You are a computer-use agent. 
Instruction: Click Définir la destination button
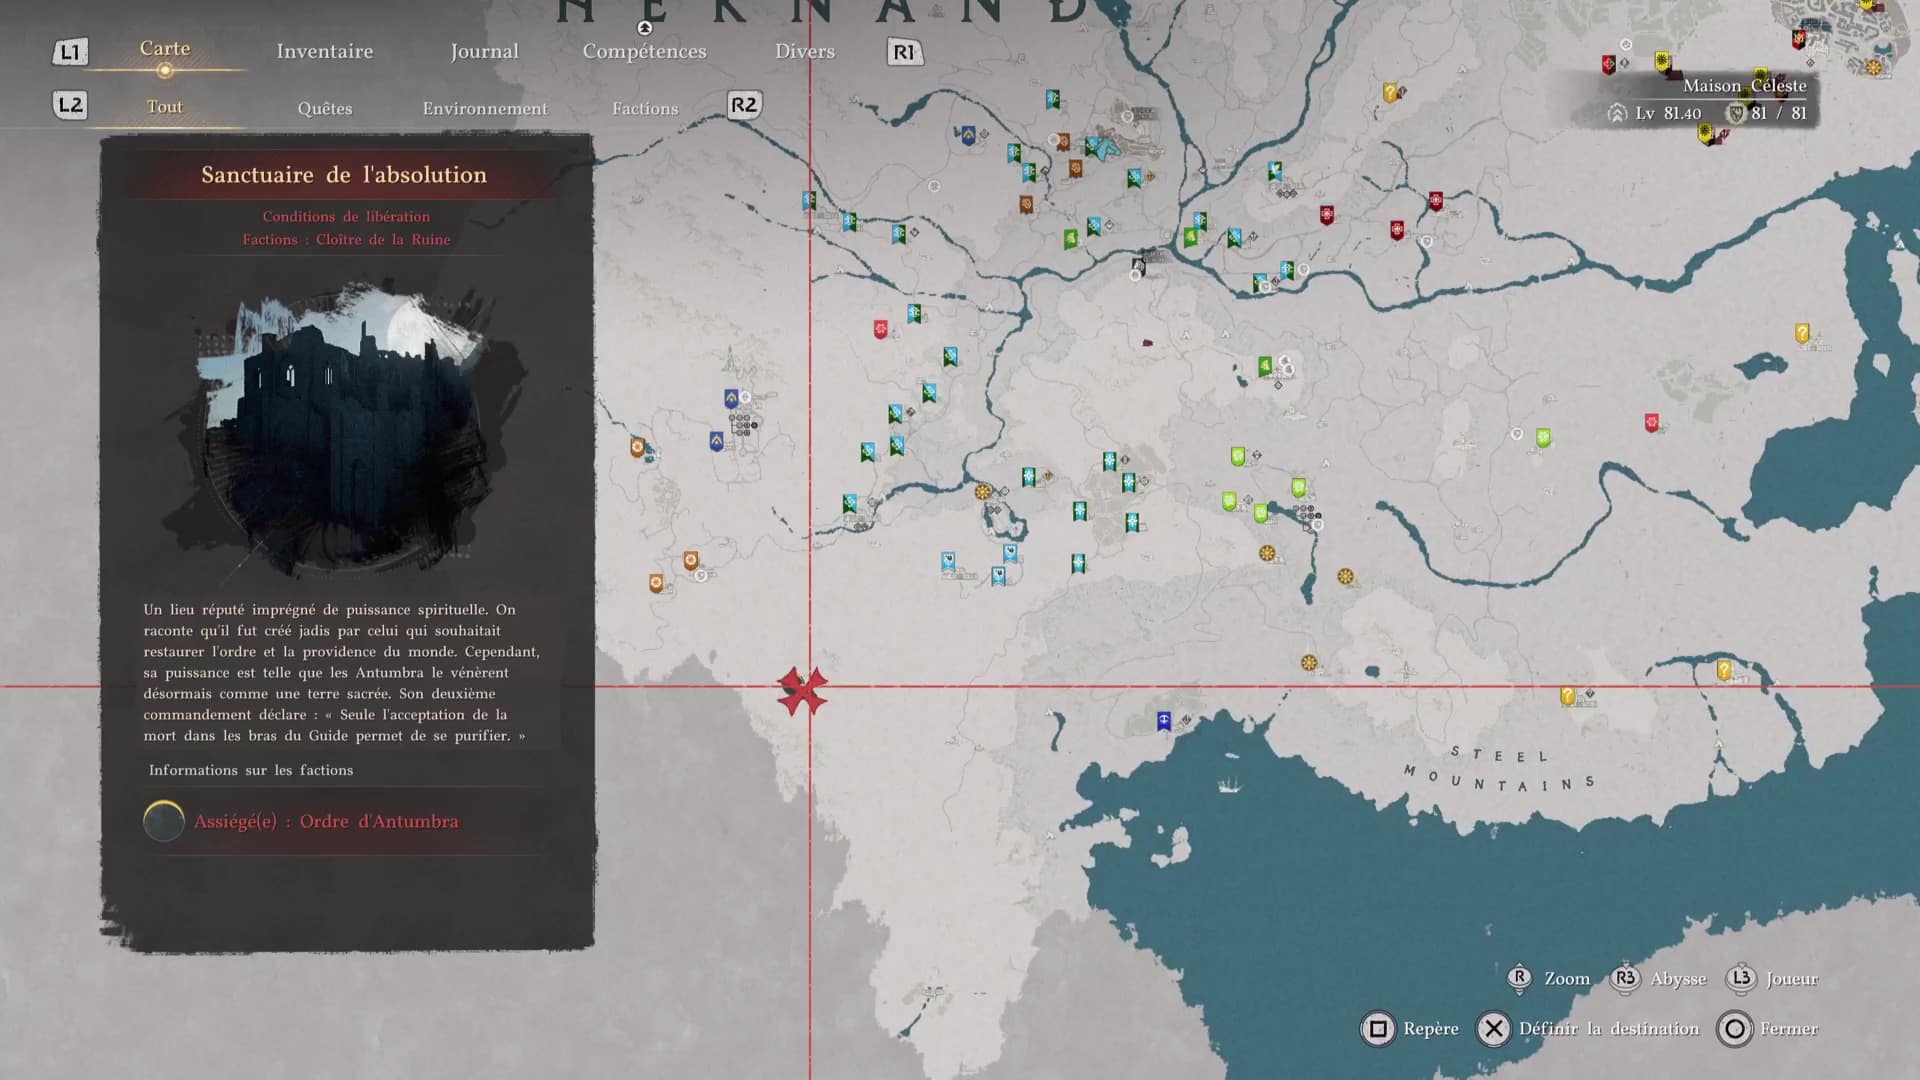pyautogui.click(x=1493, y=1029)
